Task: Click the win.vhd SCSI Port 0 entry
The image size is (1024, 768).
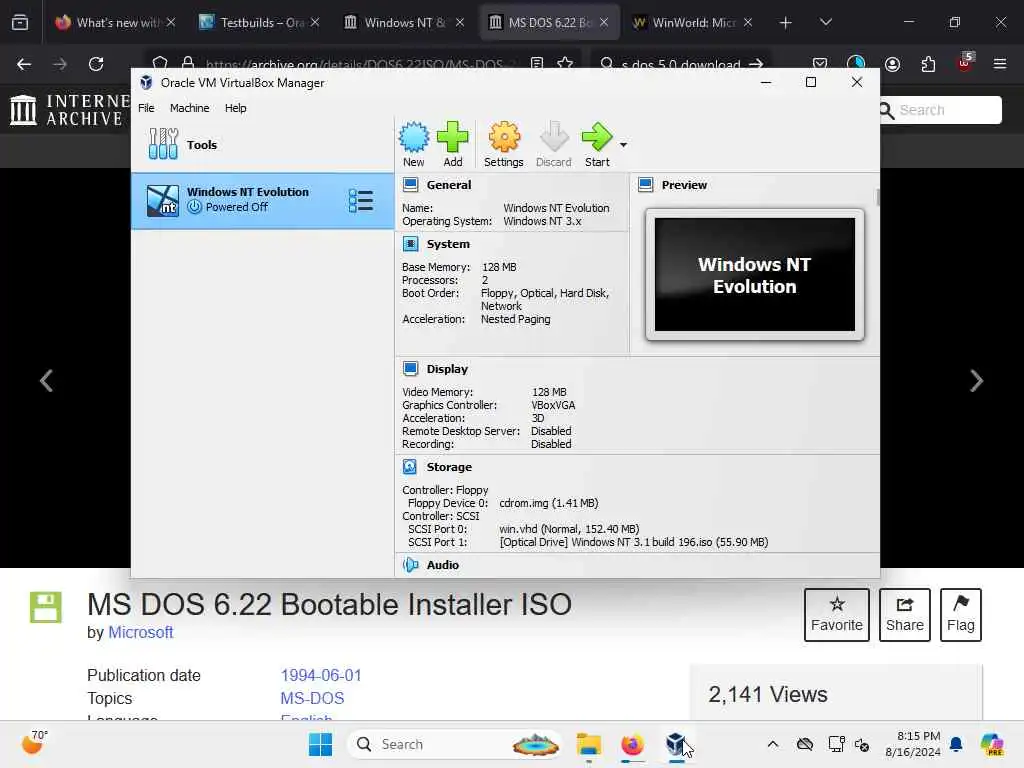Action: [569, 529]
